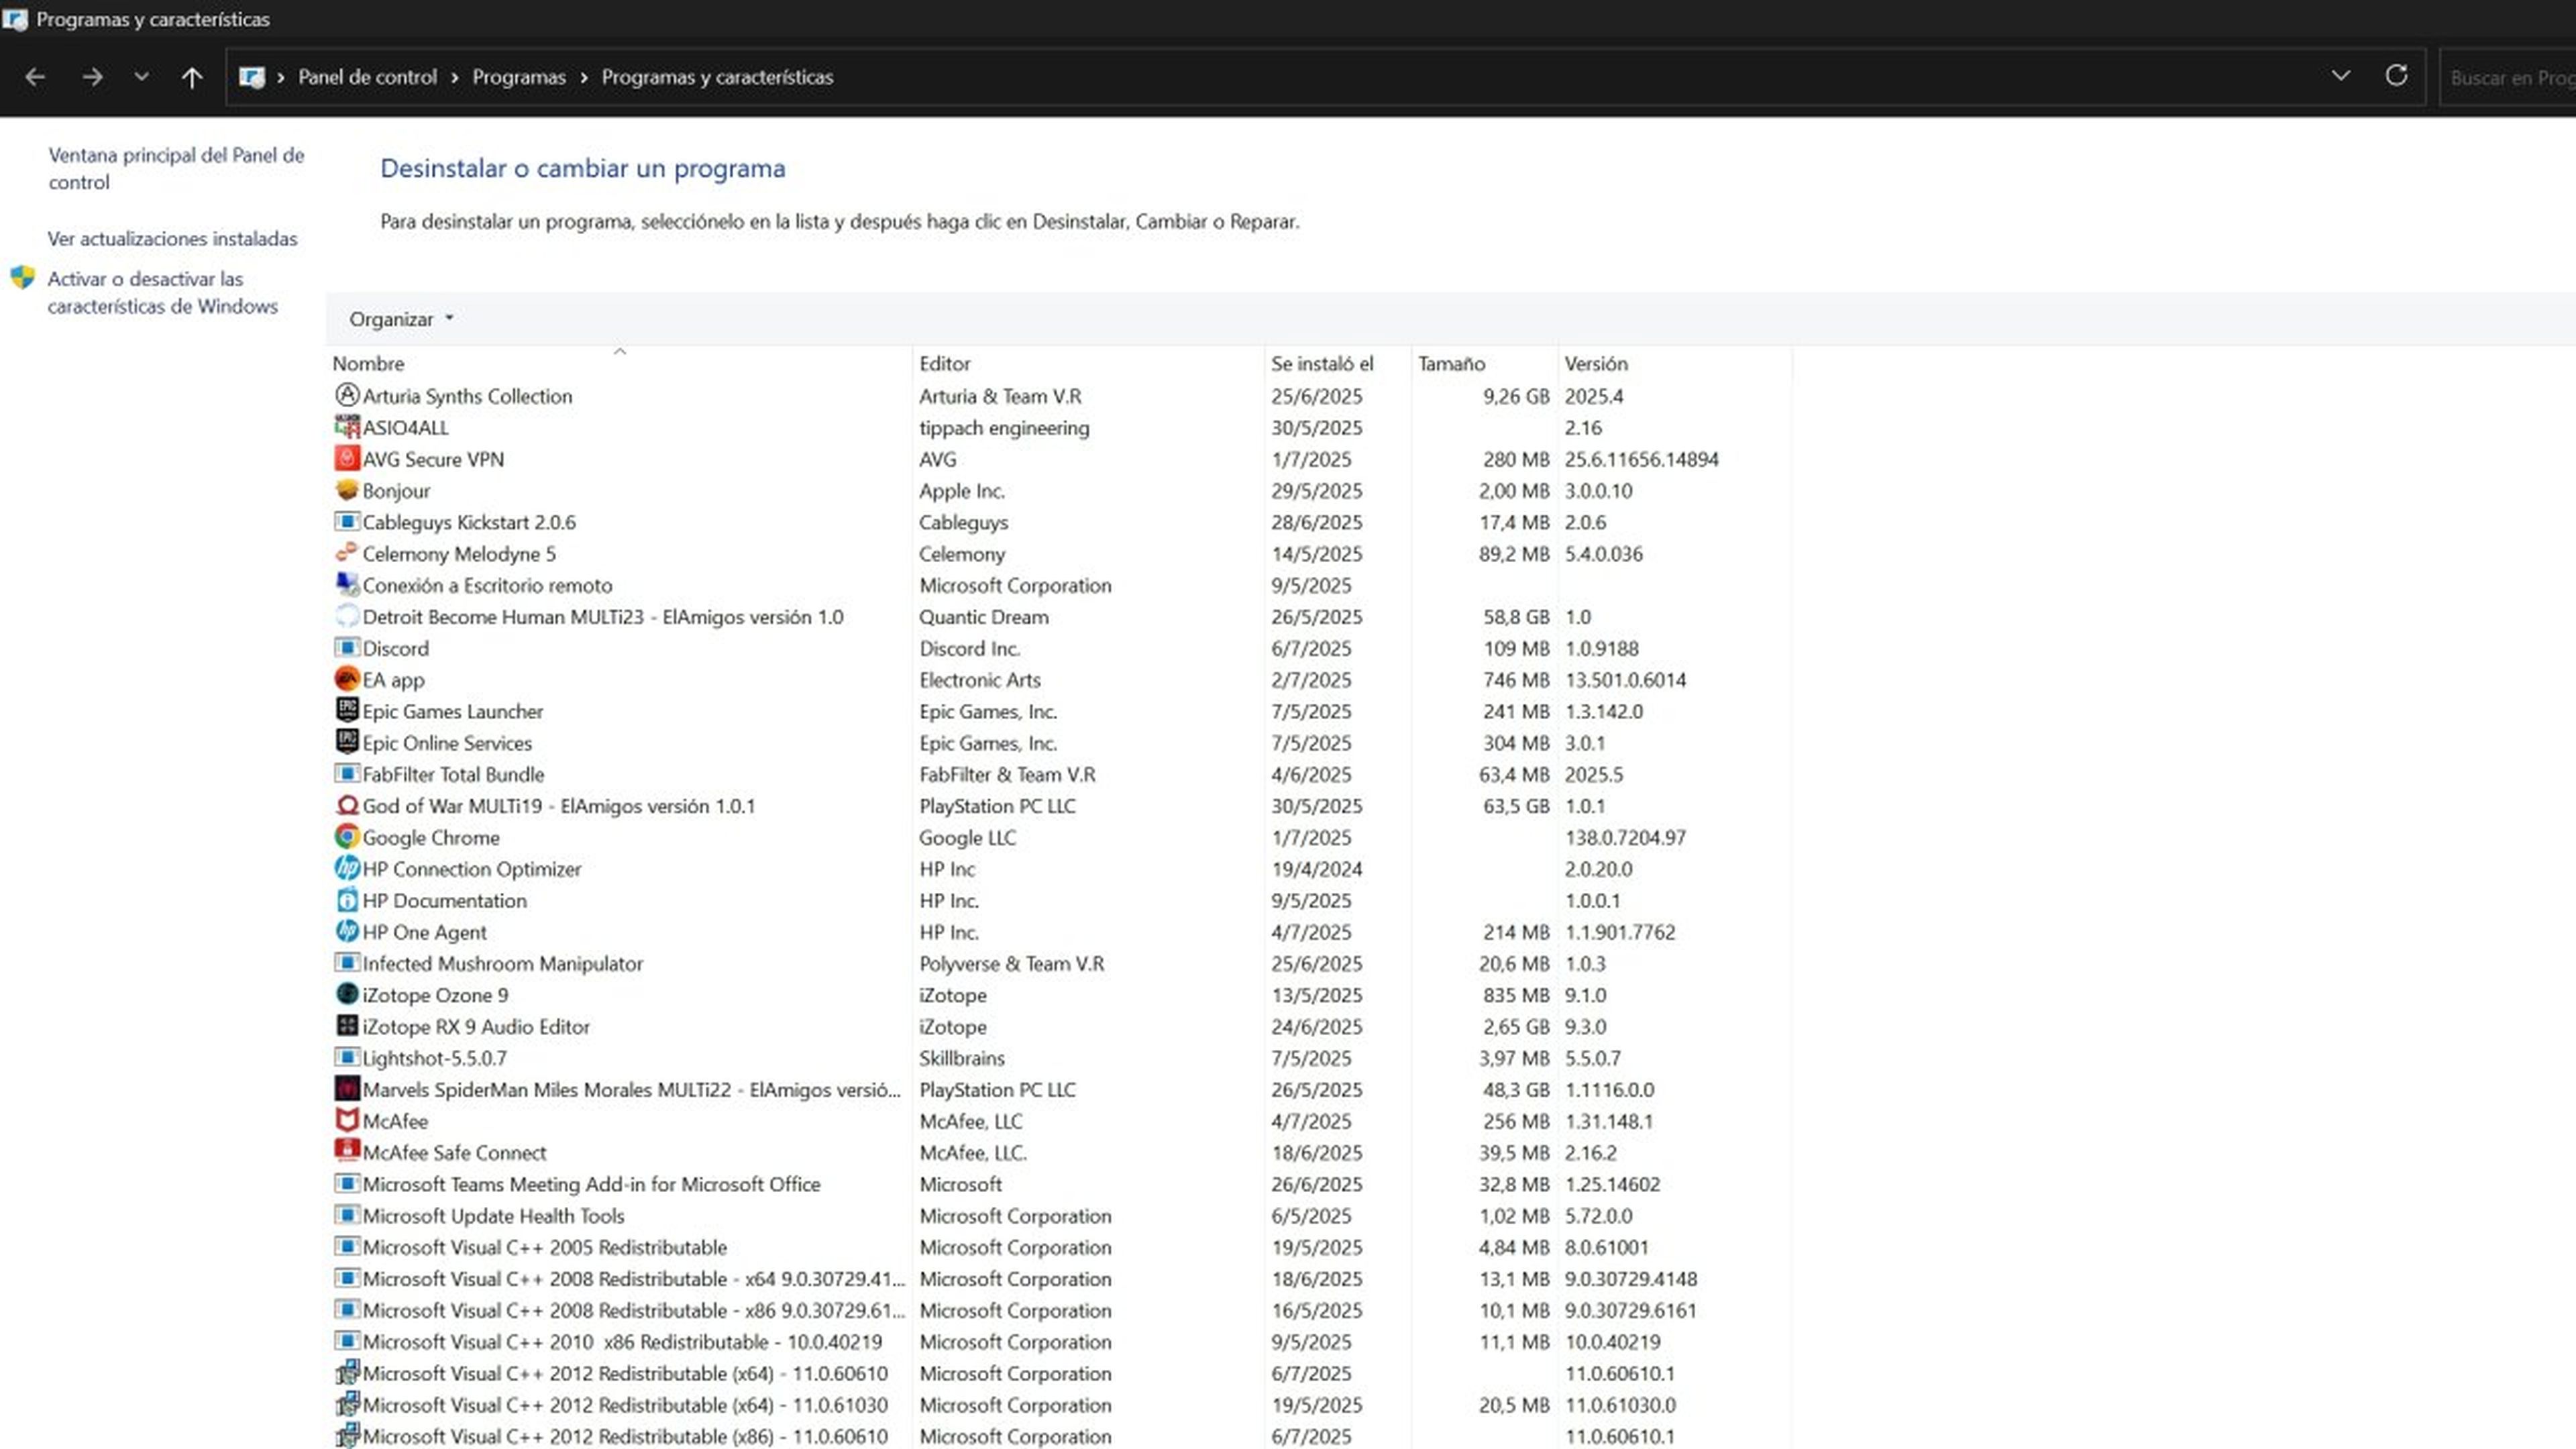Click the Arturia Synths Collection icon
The height and width of the screenshot is (1449, 2576).
[346, 395]
